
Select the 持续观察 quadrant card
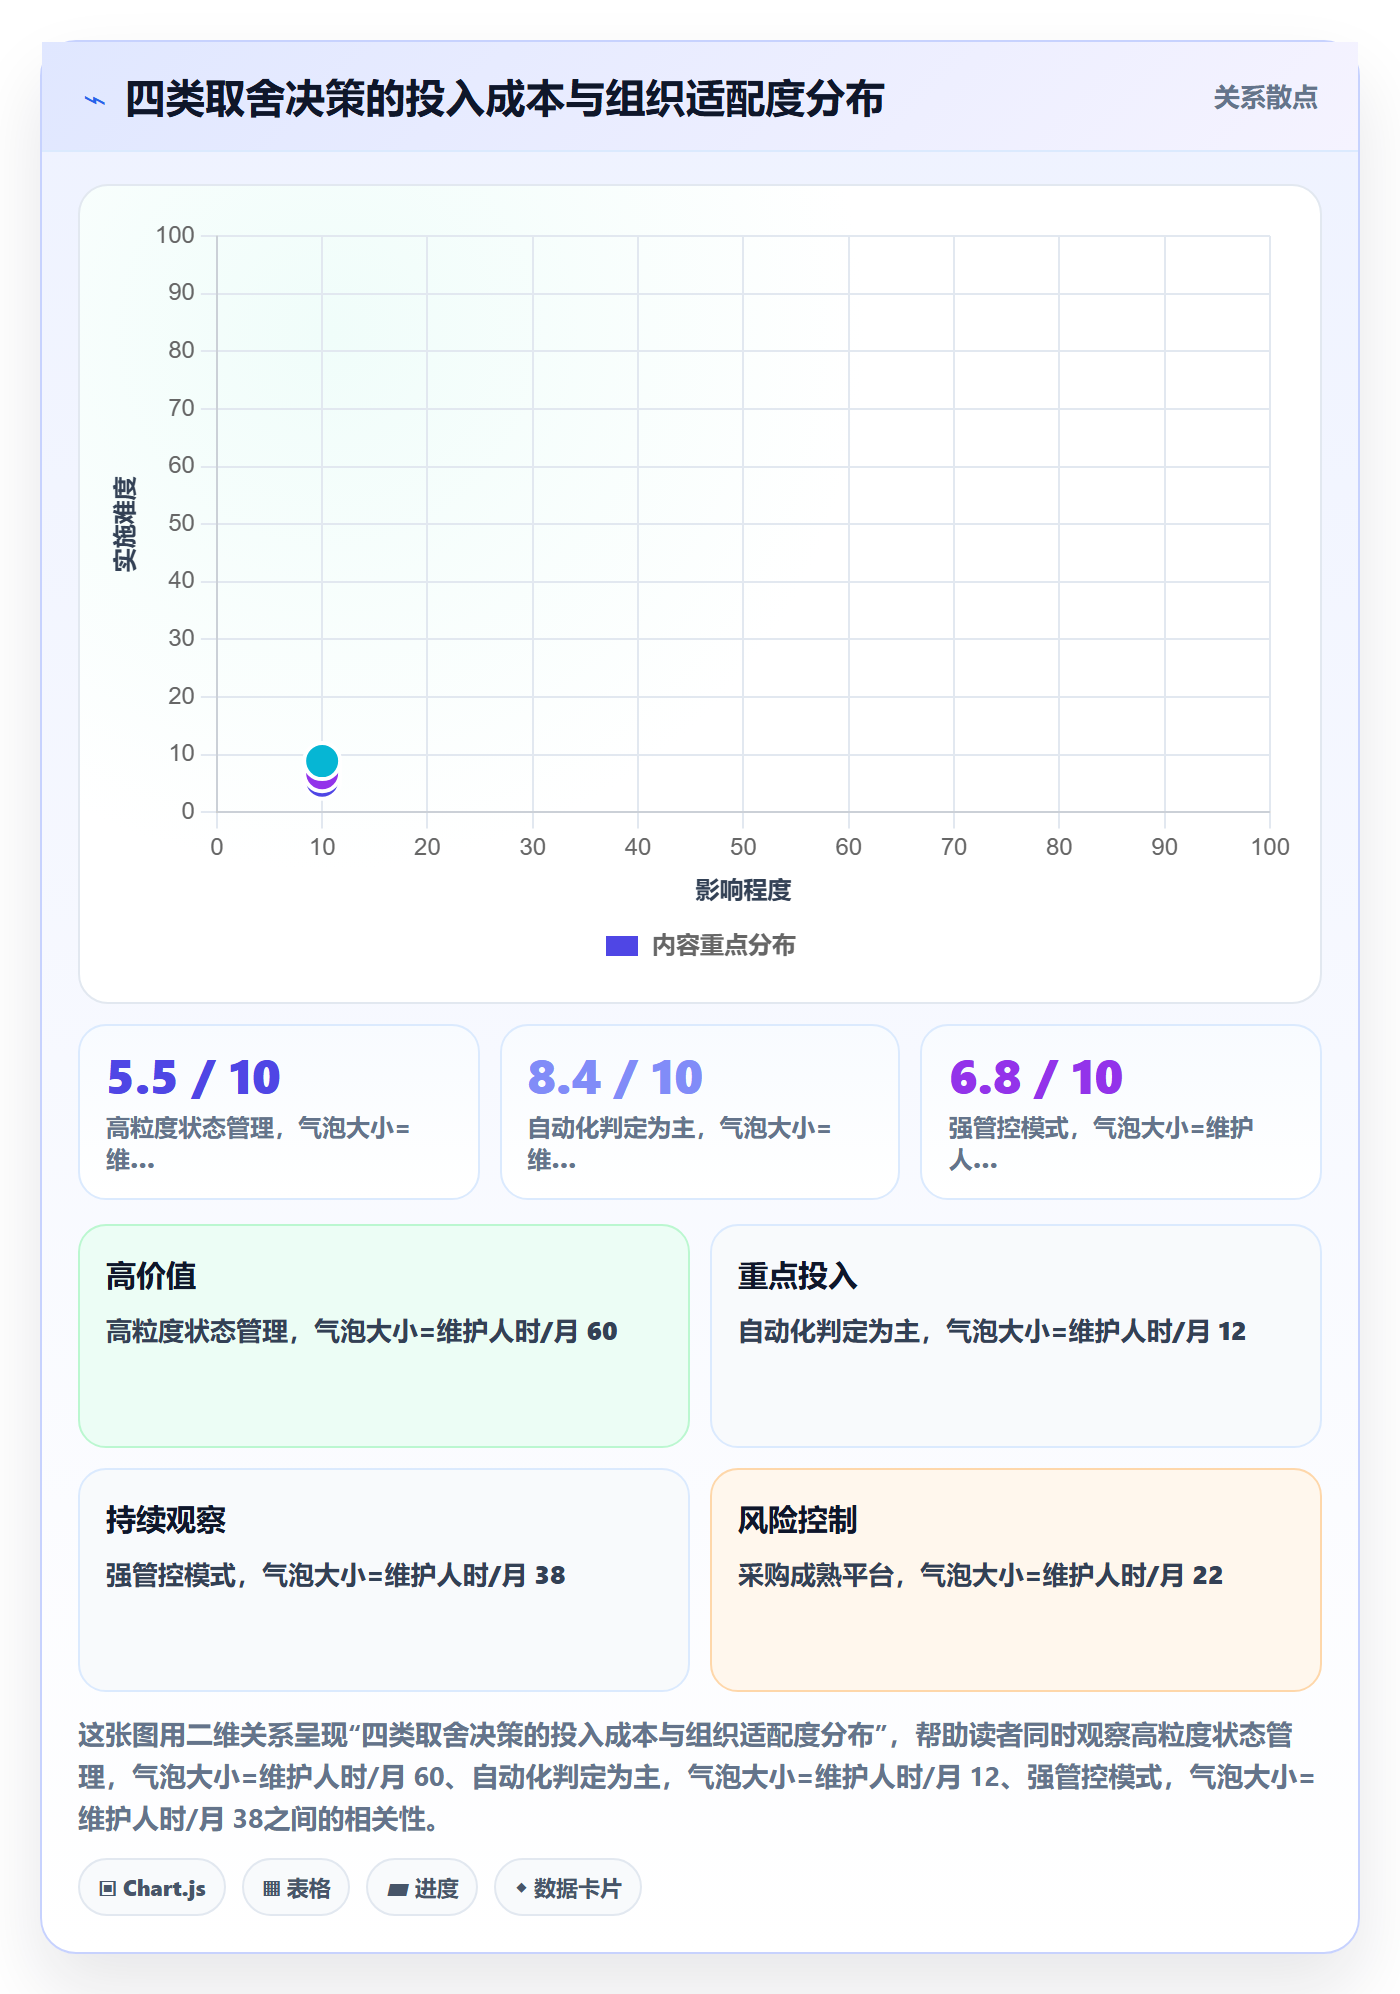tap(384, 1580)
